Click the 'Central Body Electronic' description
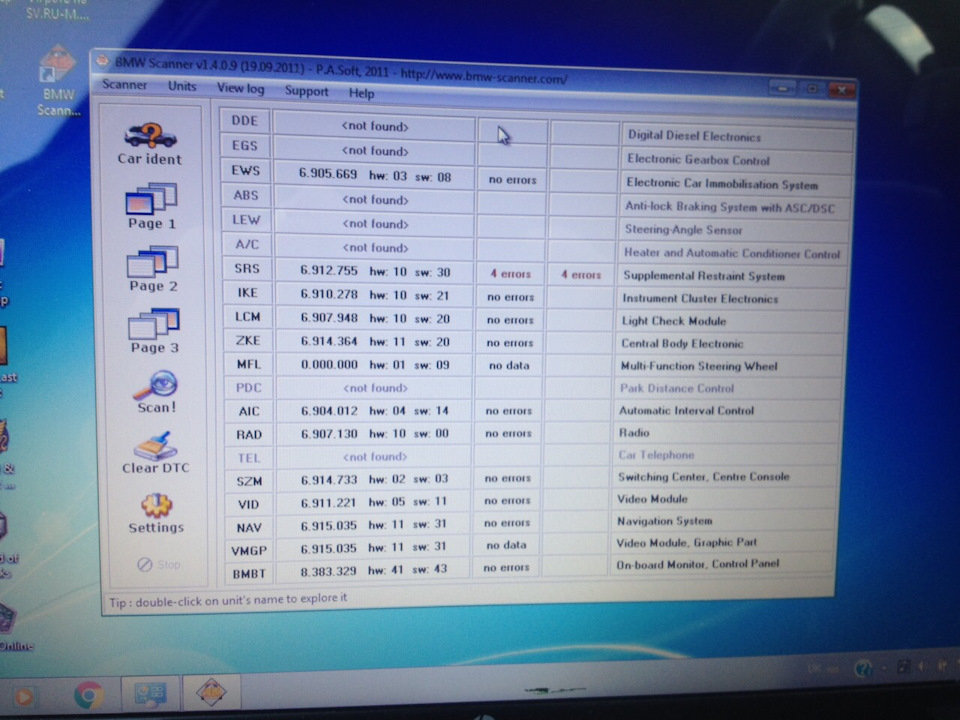This screenshot has height=720, width=960. click(682, 343)
